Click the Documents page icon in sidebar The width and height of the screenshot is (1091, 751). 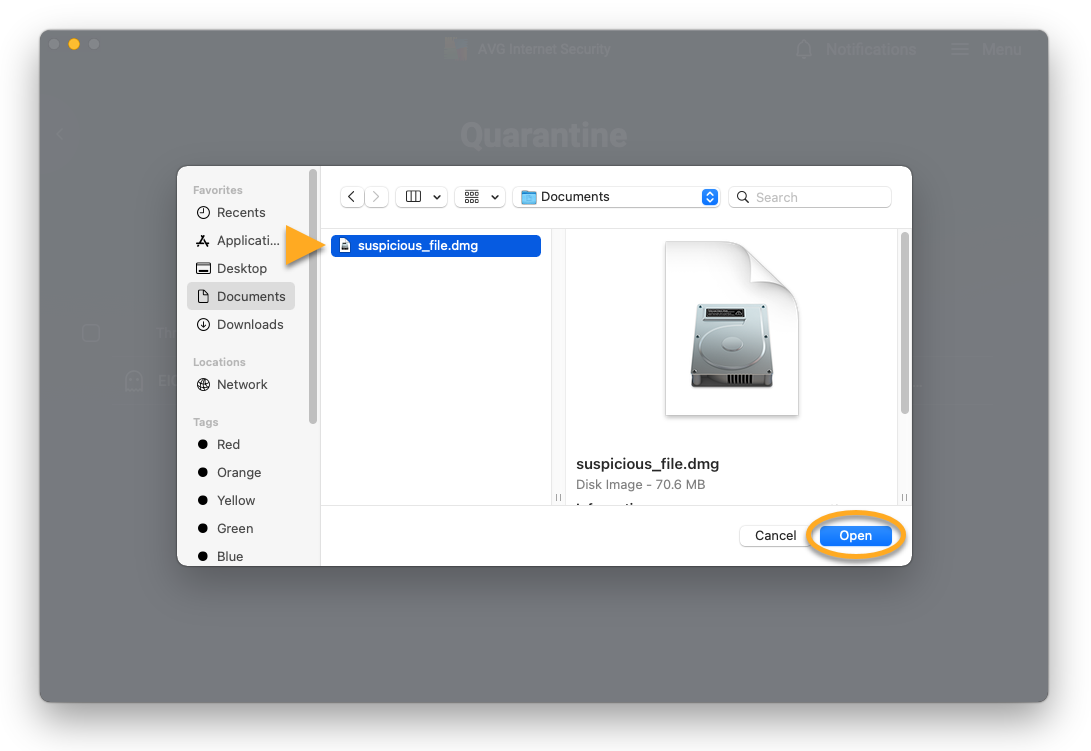tap(203, 297)
